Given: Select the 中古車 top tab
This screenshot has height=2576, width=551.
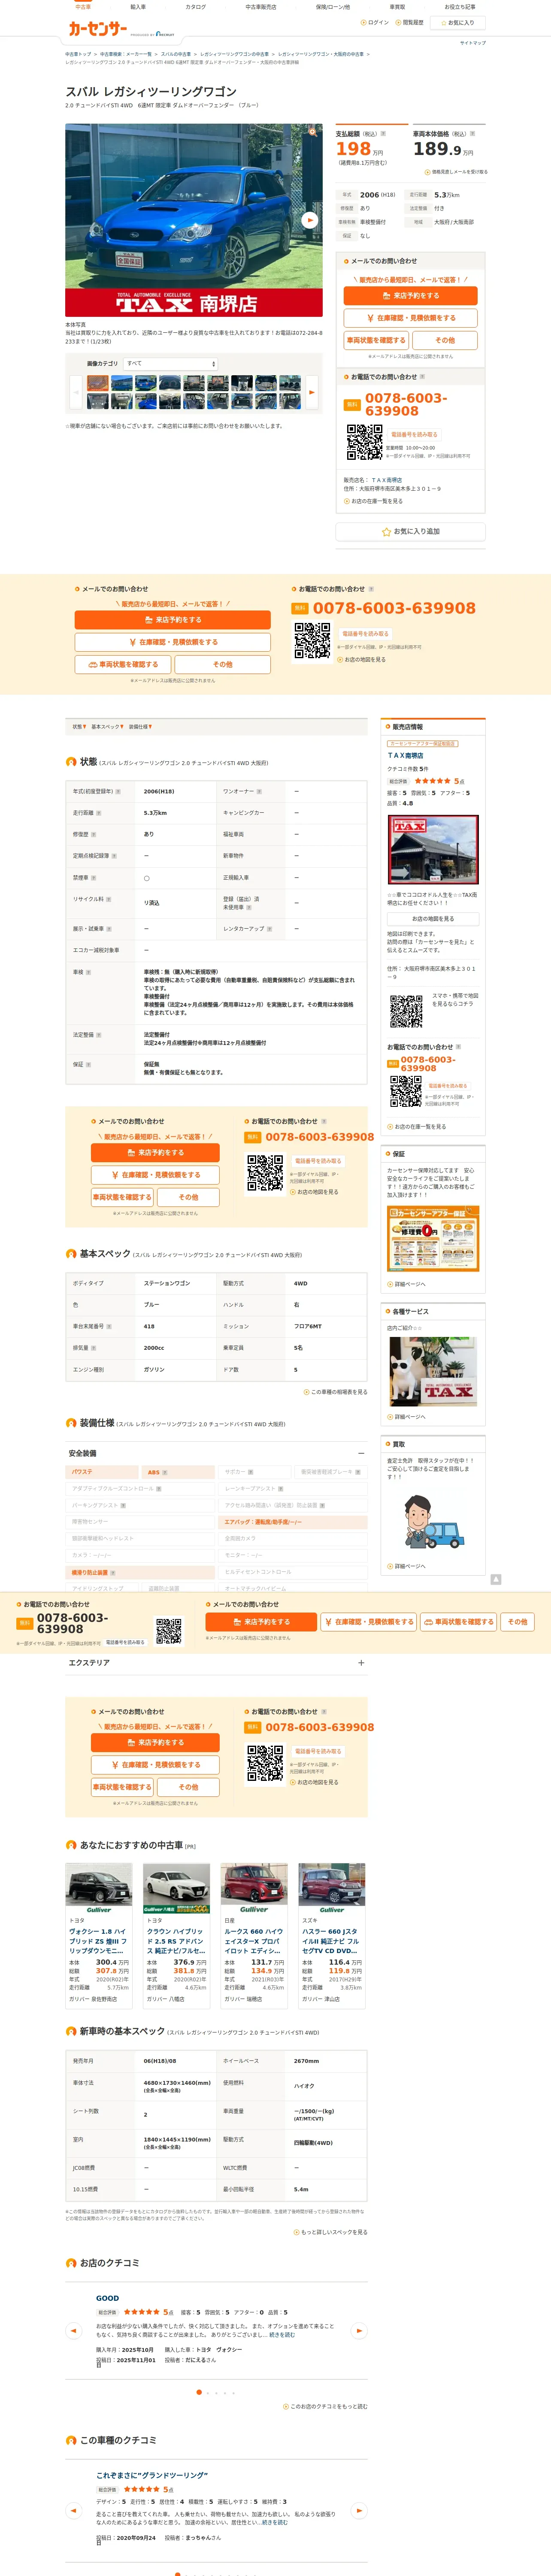Looking at the screenshot, I should pos(83,7).
